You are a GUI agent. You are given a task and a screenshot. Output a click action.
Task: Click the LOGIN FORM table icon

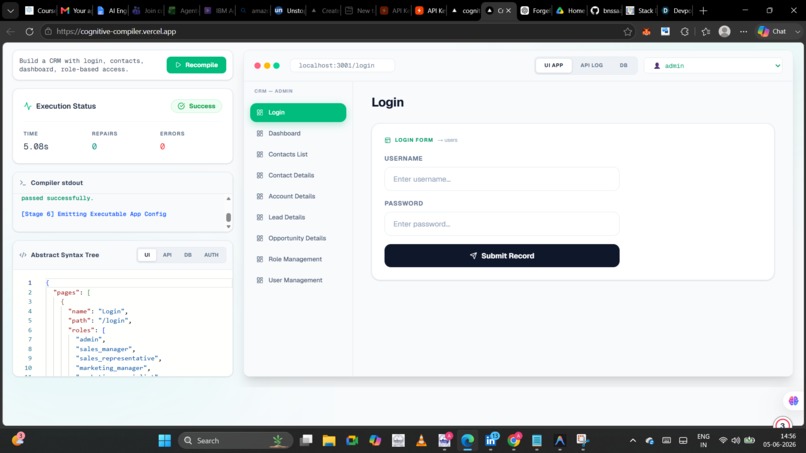coord(388,140)
